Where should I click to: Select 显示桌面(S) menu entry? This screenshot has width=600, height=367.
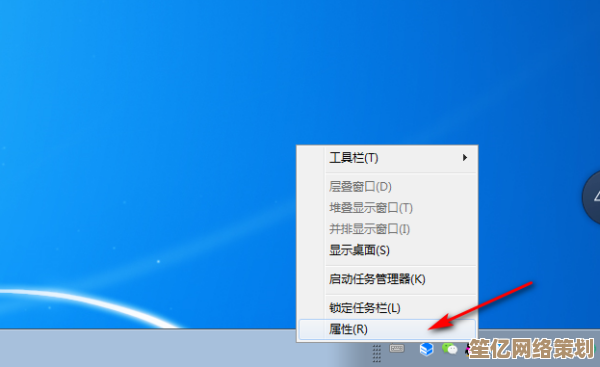387,250
